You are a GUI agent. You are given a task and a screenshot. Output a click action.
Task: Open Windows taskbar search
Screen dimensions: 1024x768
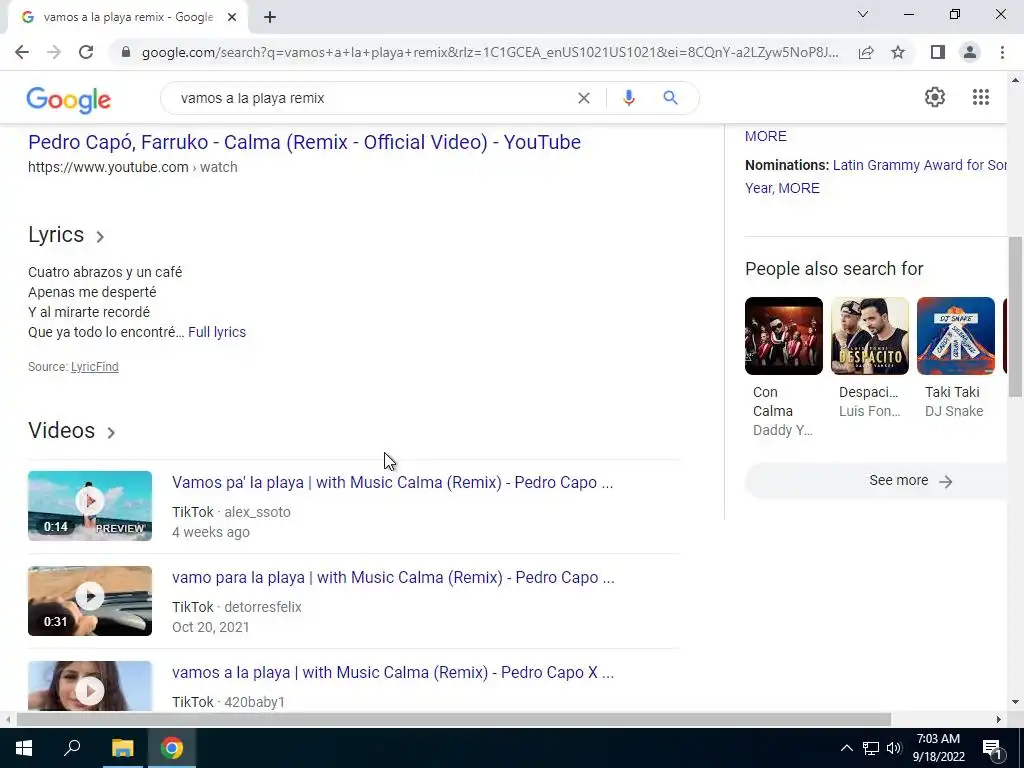(x=72, y=748)
